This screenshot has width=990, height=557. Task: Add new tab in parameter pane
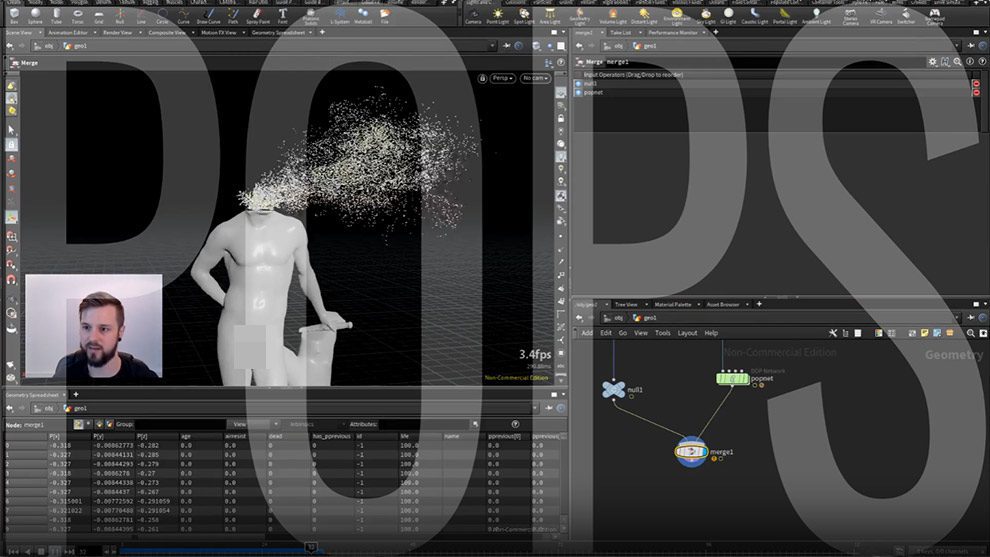click(715, 32)
